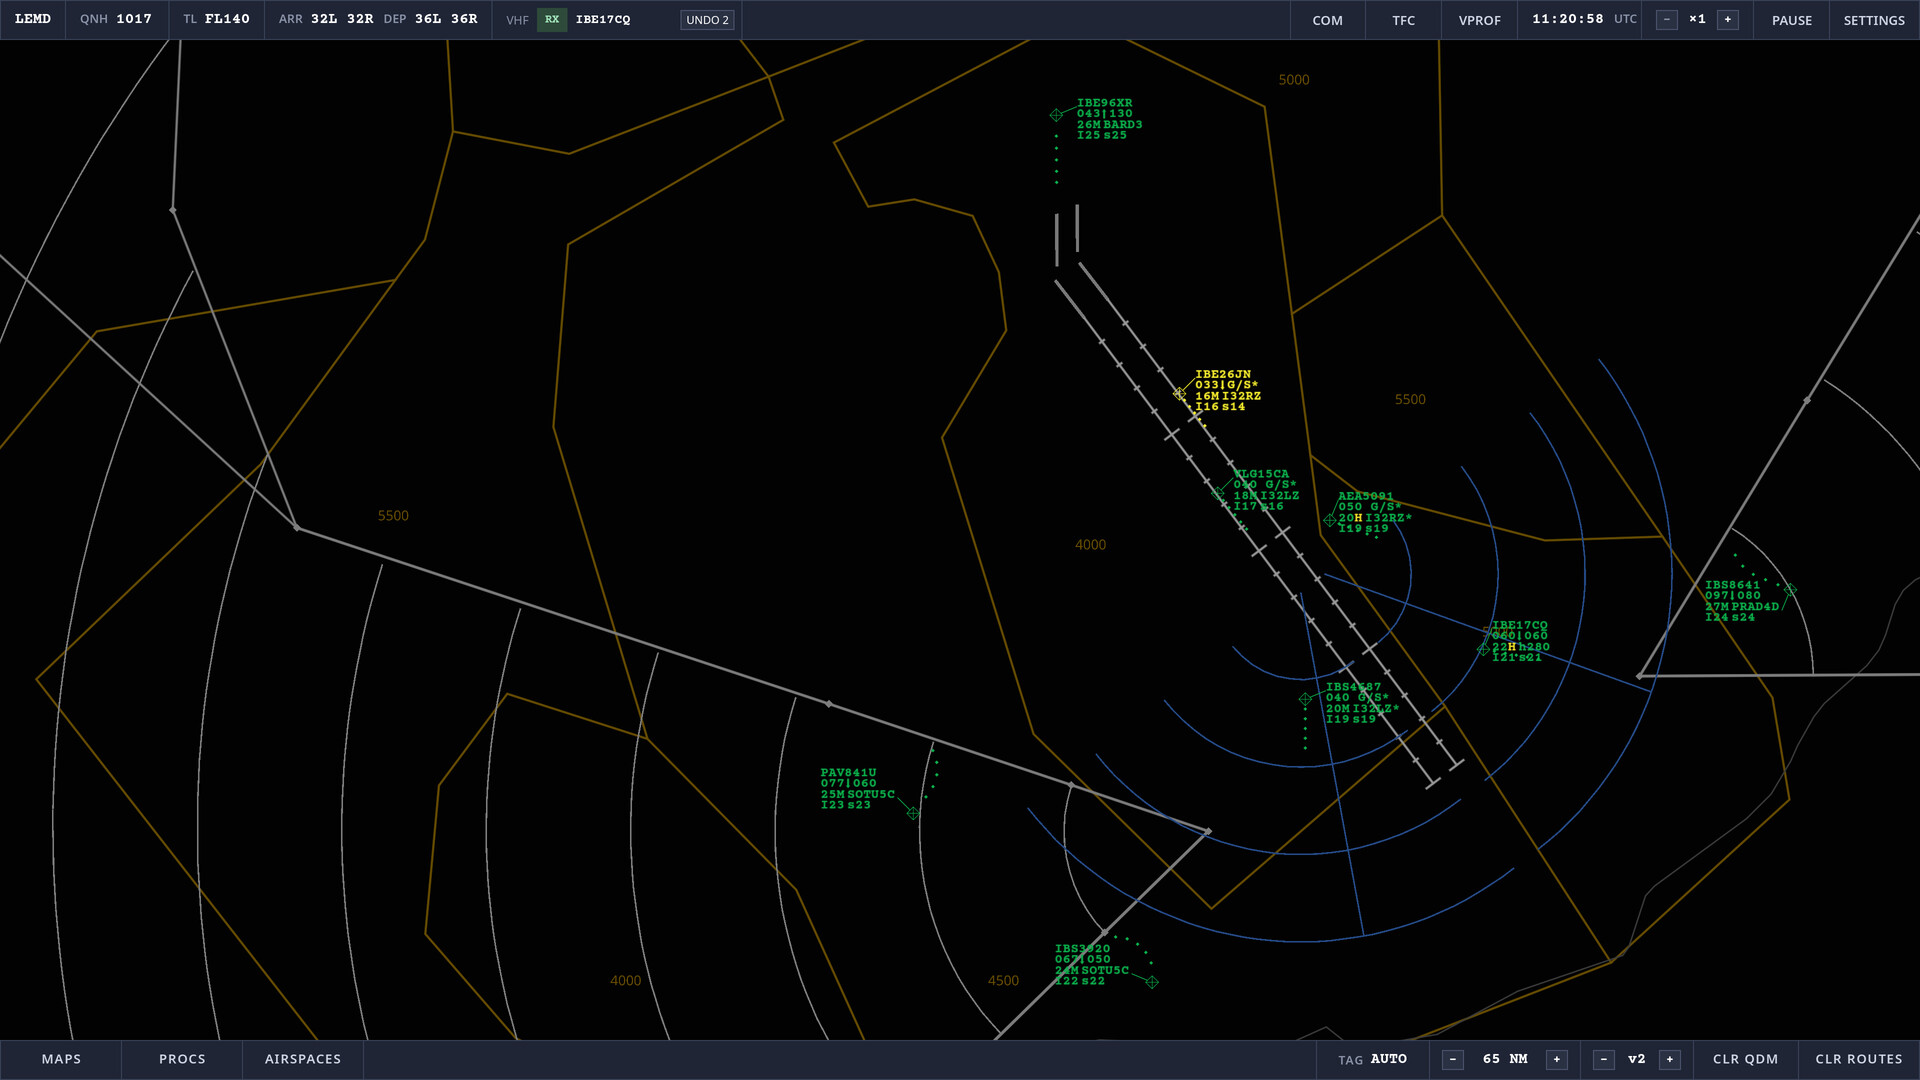Screen dimensions: 1920x1080
Task: Click SOTU5C procedure in PAV841U tag
Action: [x=871, y=795]
